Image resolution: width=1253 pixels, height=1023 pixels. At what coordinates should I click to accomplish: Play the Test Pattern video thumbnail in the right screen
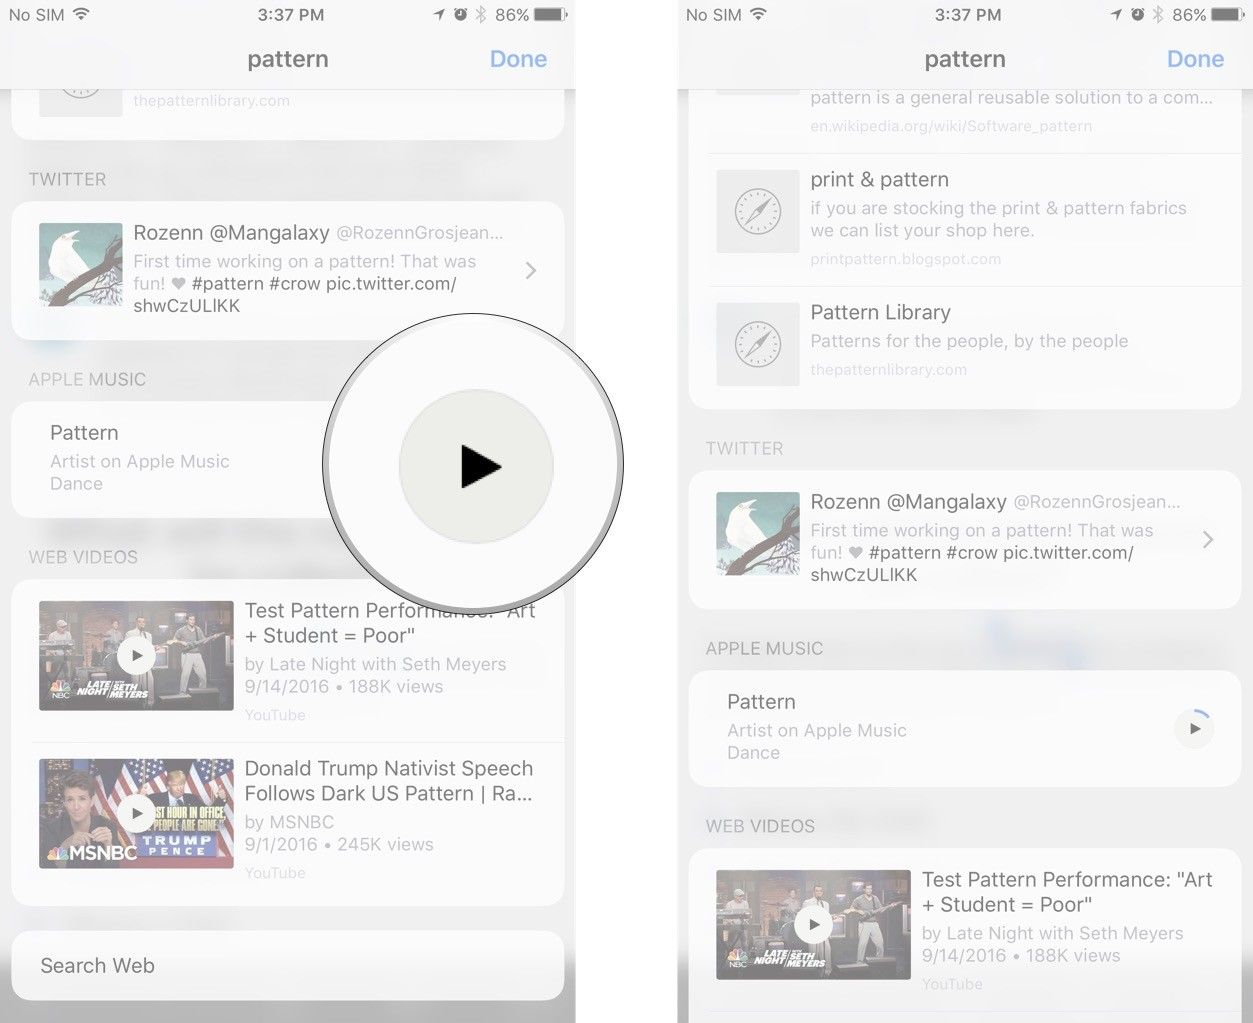click(x=813, y=925)
